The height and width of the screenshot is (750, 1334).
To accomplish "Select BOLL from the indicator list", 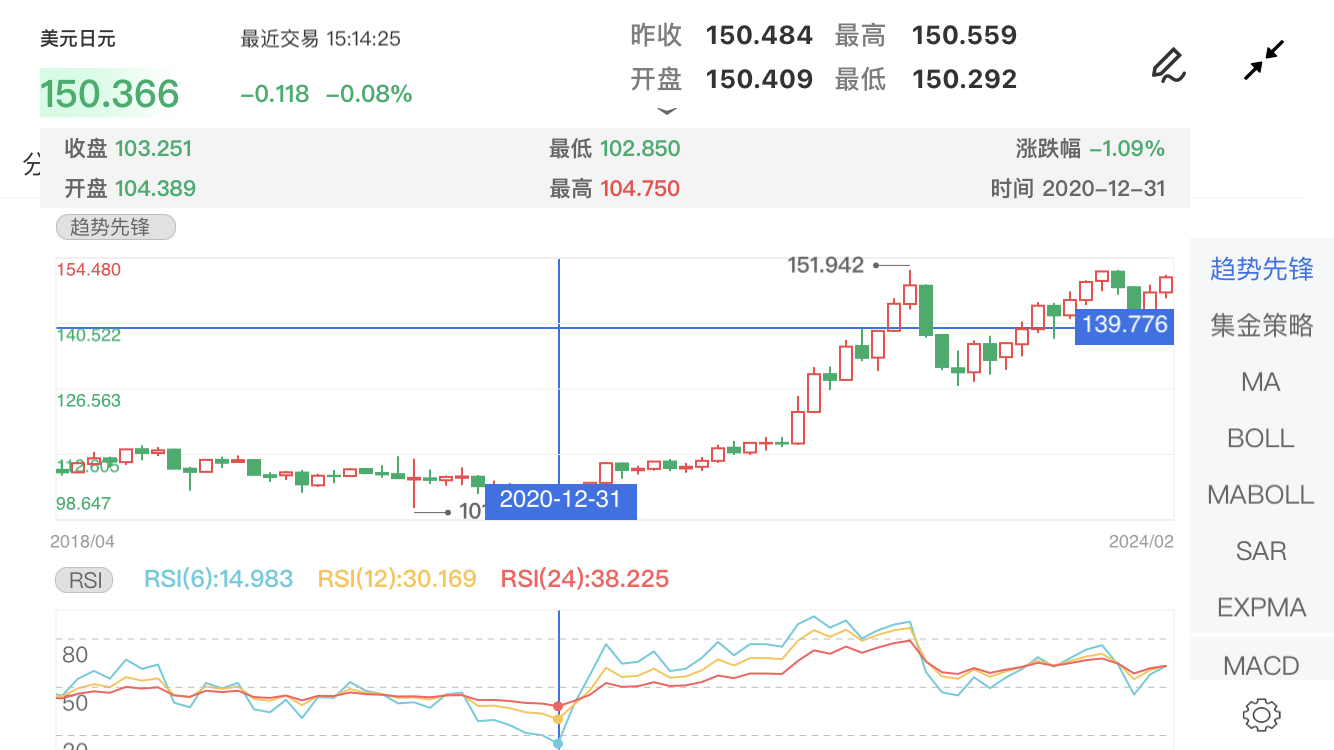I will pyautogui.click(x=1260, y=438).
